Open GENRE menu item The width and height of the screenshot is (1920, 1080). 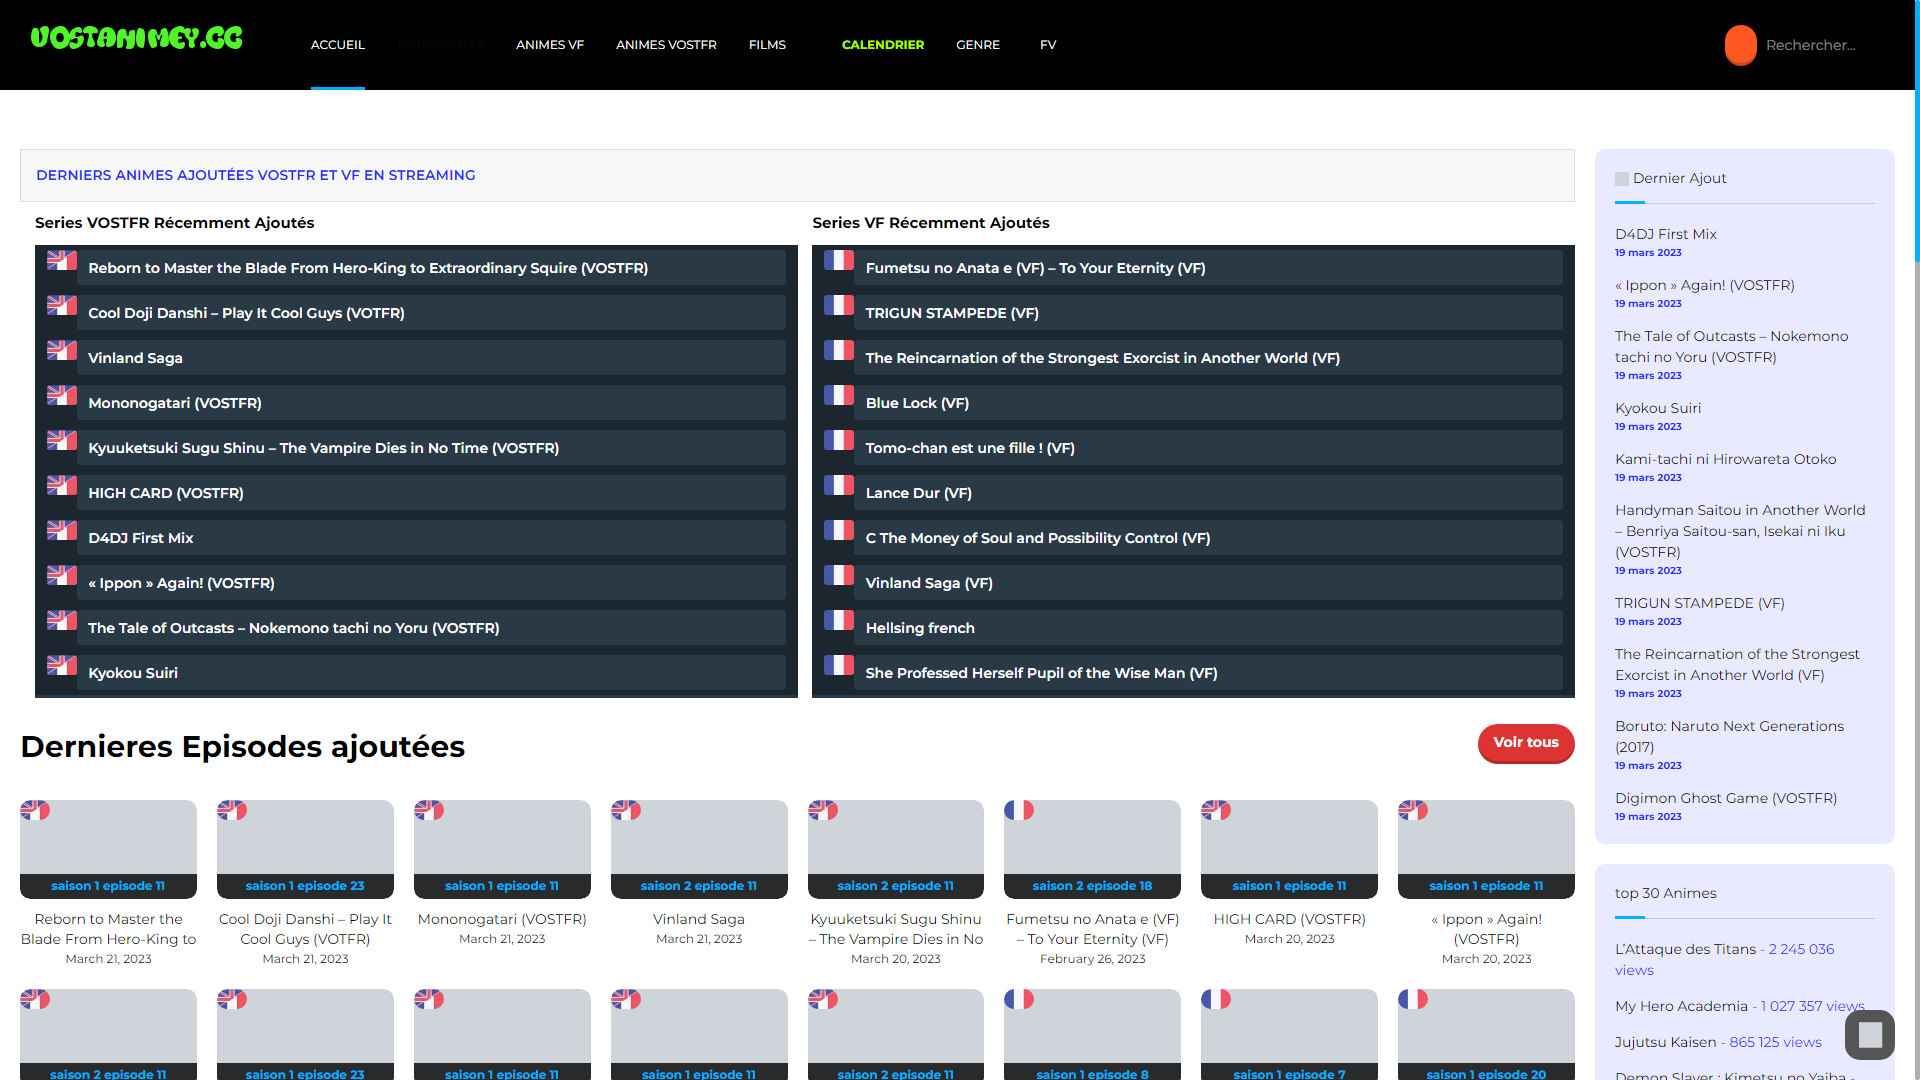tap(978, 45)
